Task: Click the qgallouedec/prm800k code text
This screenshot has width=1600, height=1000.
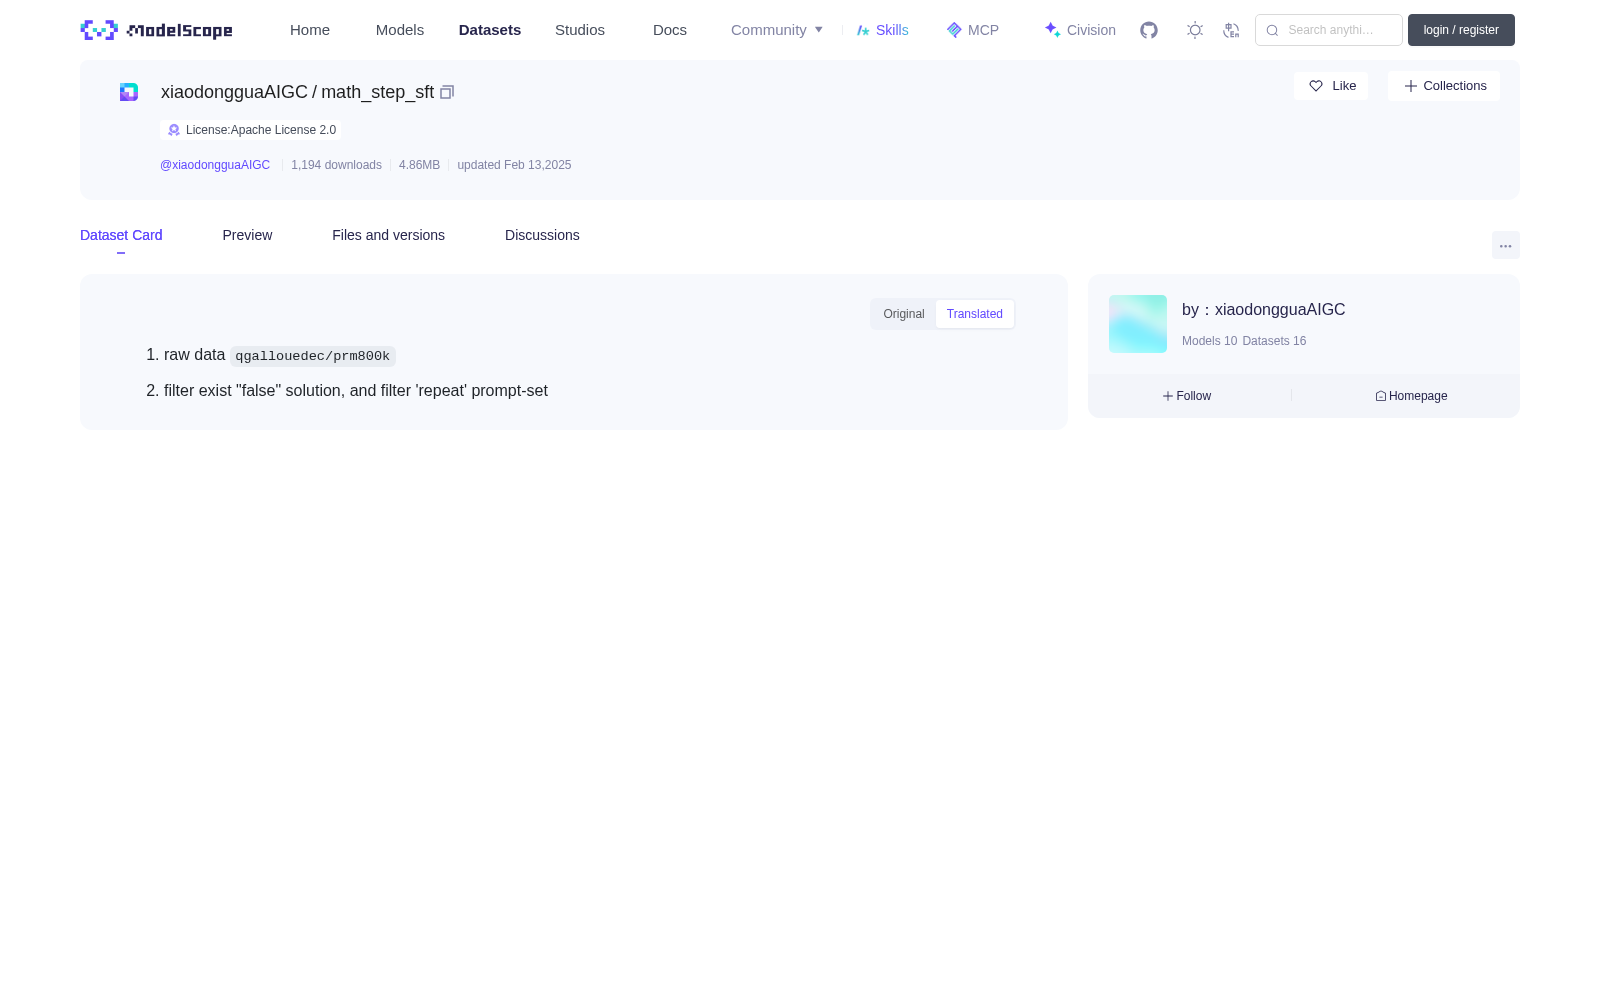Action: (313, 356)
